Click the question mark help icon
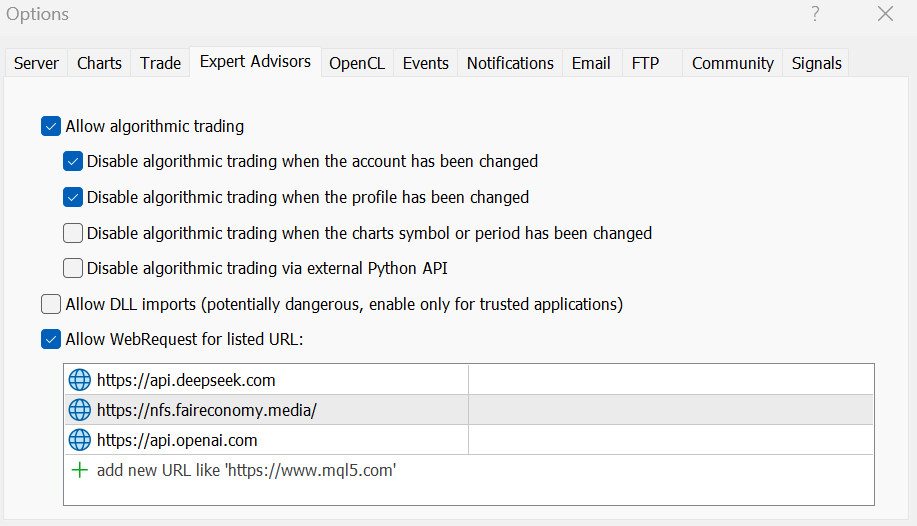The height and width of the screenshot is (526, 917). [x=816, y=14]
